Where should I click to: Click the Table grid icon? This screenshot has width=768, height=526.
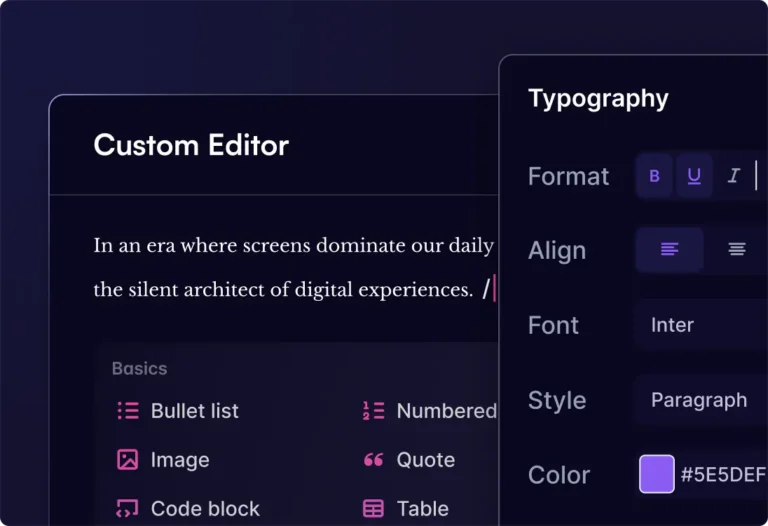(373, 508)
